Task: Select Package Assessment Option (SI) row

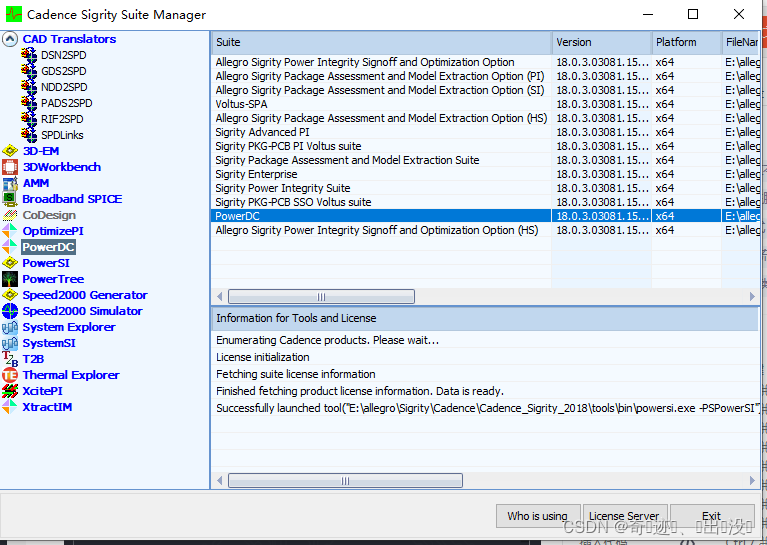Action: pyautogui.click(x=485, y=90)
